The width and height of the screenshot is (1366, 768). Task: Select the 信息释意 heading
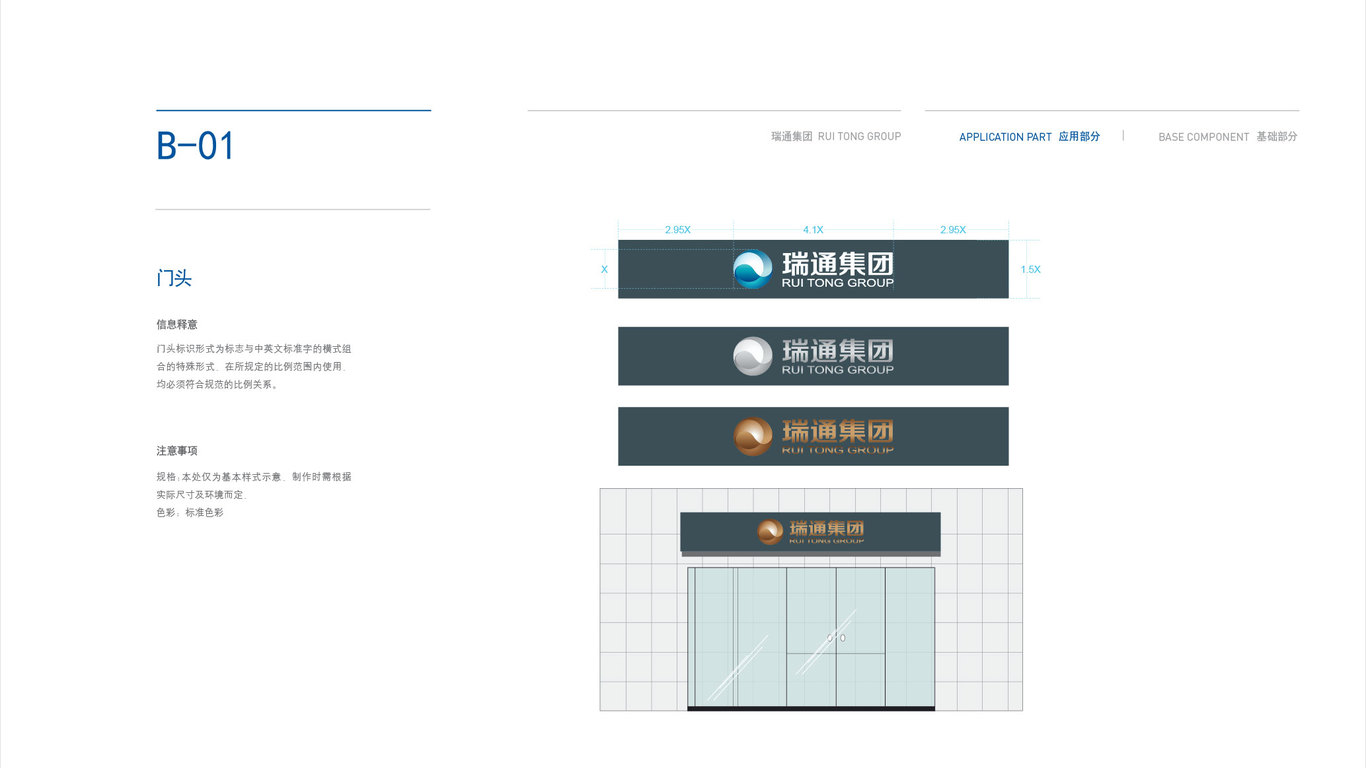point(177,325)
